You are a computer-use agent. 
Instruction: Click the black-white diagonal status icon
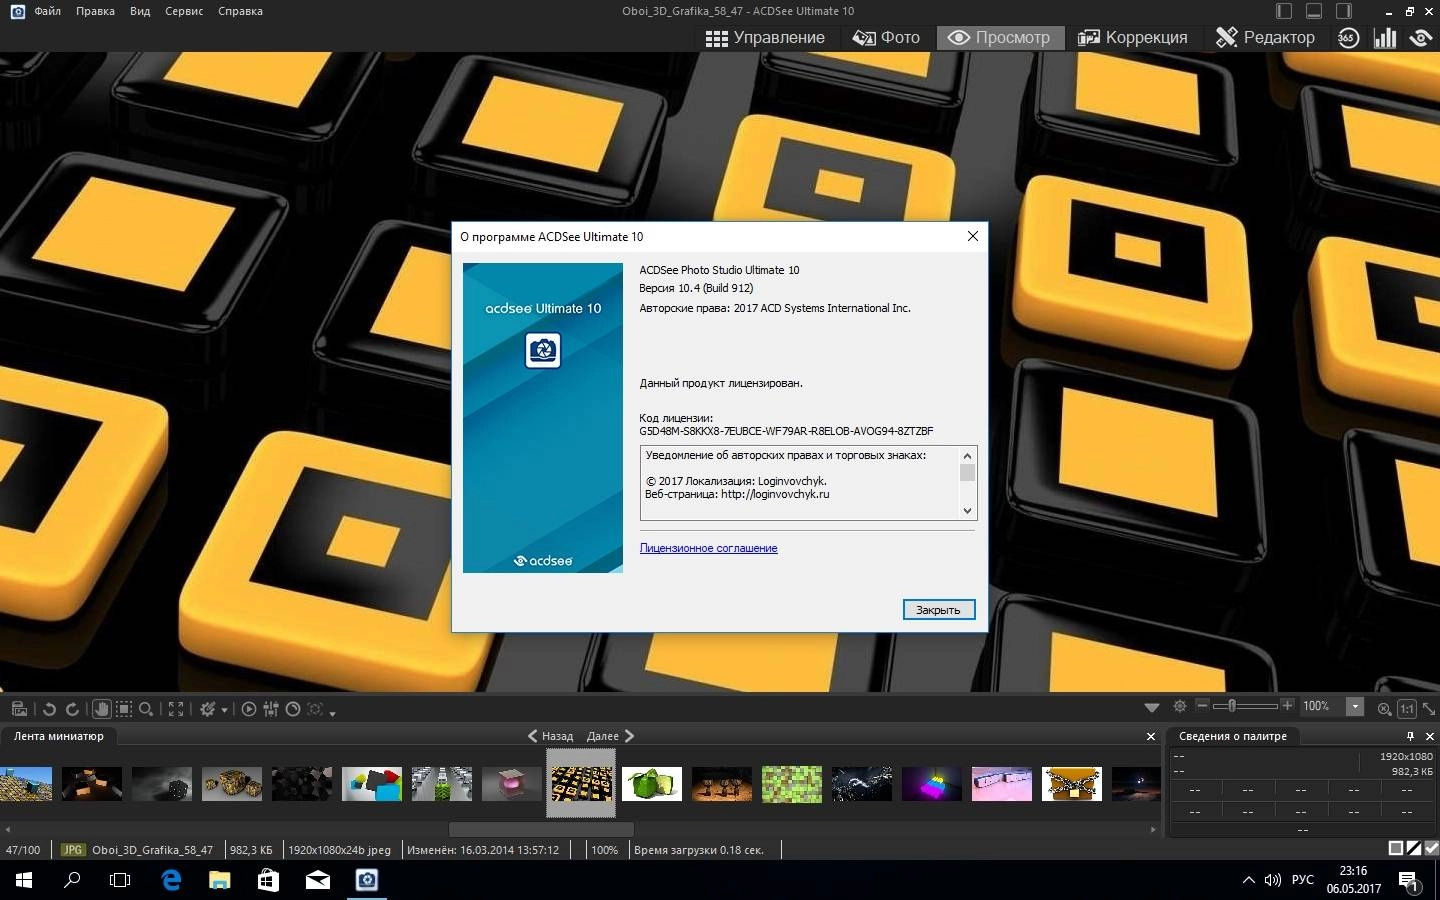[x=1414, y=848]
